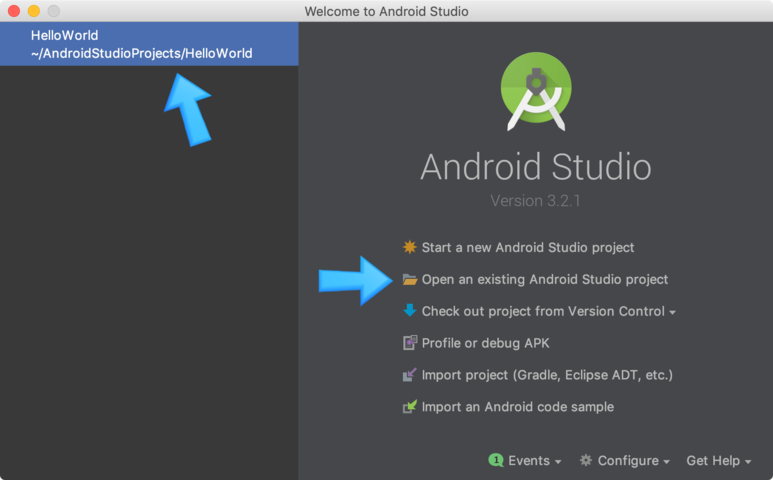The height and width of the screenshot is (480, 773).
Task: Close the Welcome window with red button
Action: click(14, 11)
